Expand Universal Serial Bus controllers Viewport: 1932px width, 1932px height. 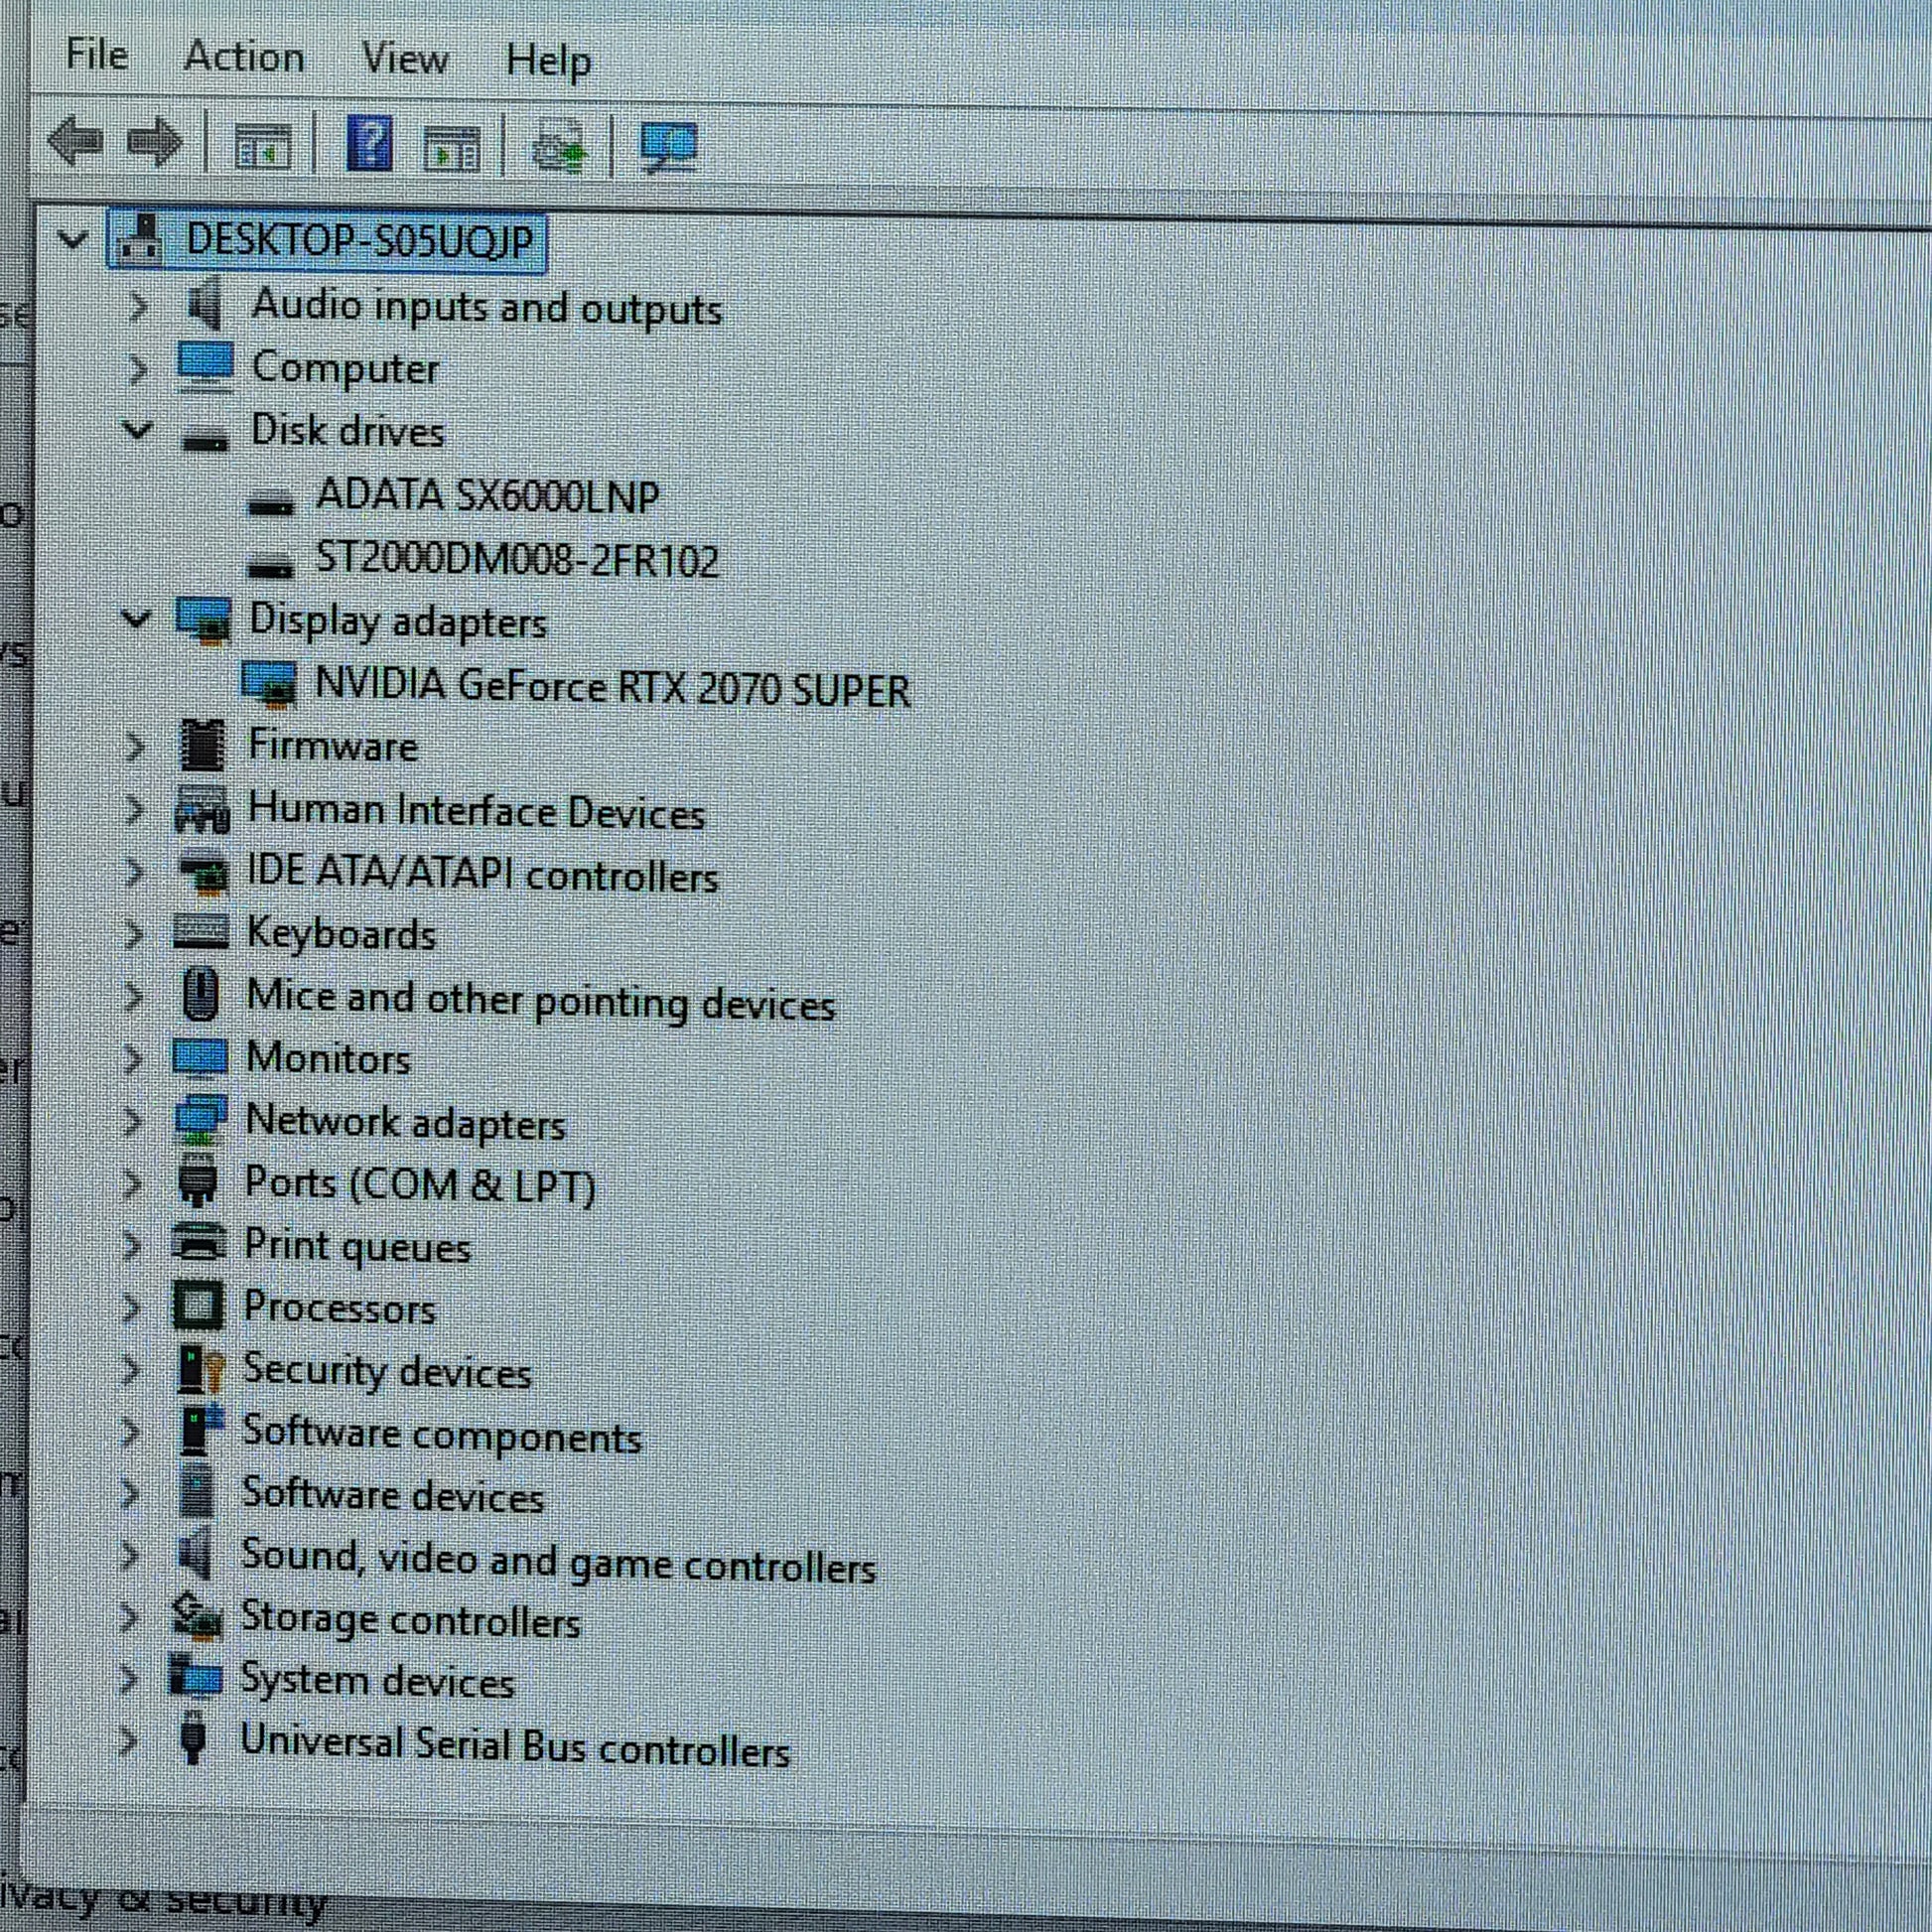[128, 1741]
